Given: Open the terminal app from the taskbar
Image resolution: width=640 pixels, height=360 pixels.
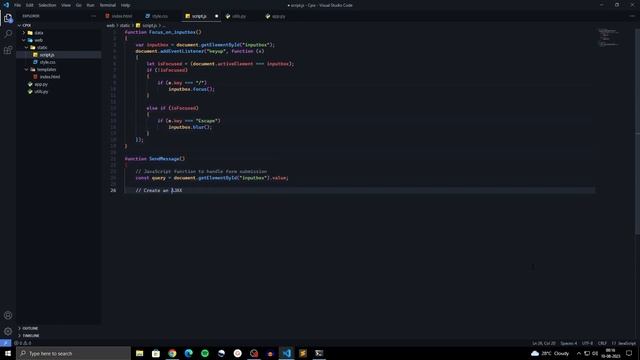Looking at the screenshot, I should (319, 353).
